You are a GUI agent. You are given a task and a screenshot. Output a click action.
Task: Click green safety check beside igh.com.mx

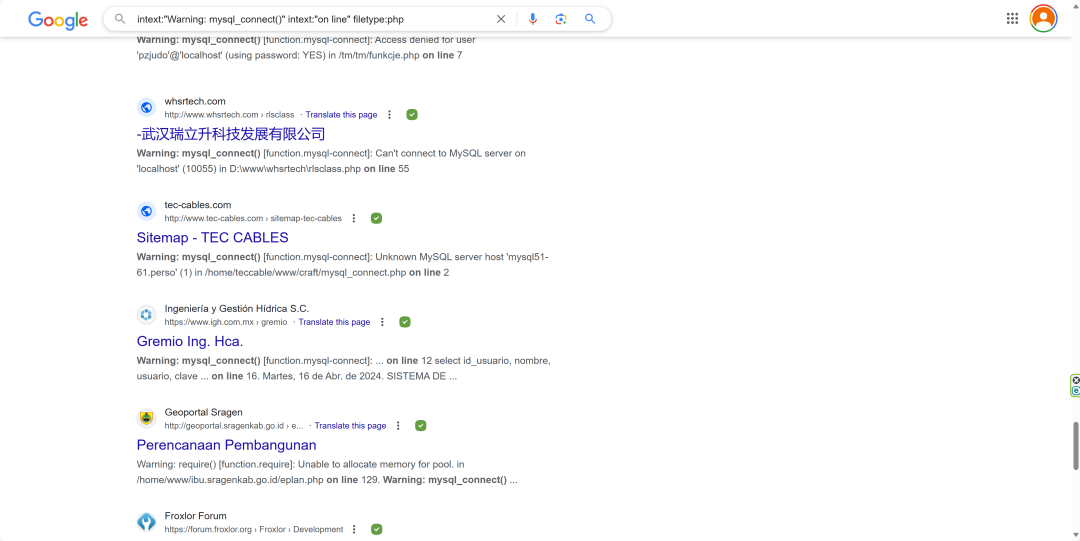pyautogui.click(x=405, y=322)
